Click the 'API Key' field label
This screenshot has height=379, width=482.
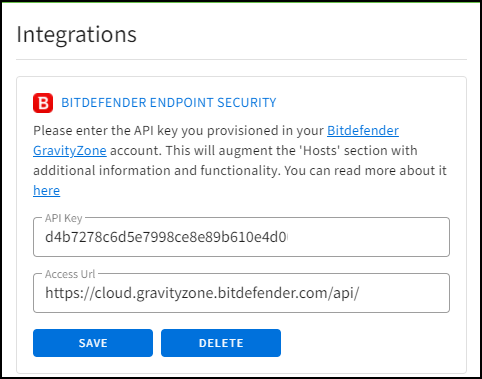coord(63,218)
